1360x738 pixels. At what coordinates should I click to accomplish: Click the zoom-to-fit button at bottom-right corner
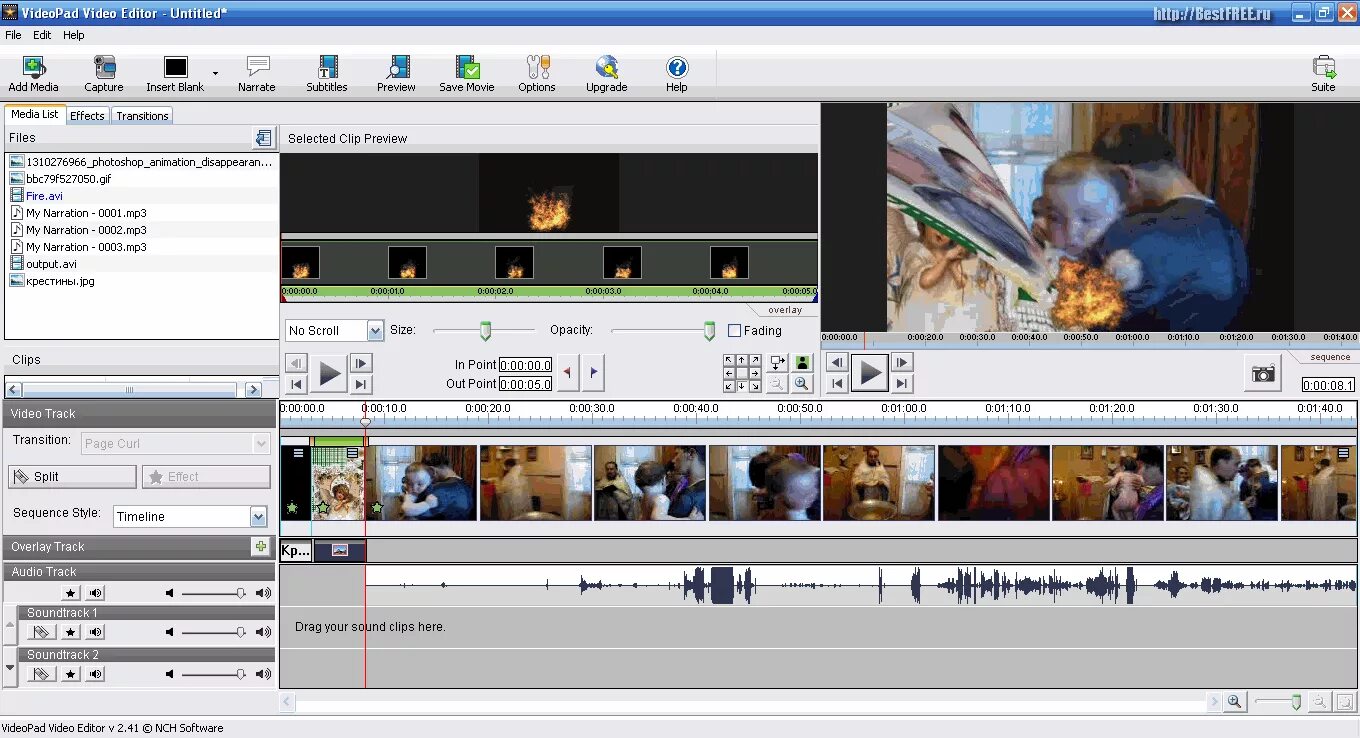pyautogui.click(x=1344, y=702)
